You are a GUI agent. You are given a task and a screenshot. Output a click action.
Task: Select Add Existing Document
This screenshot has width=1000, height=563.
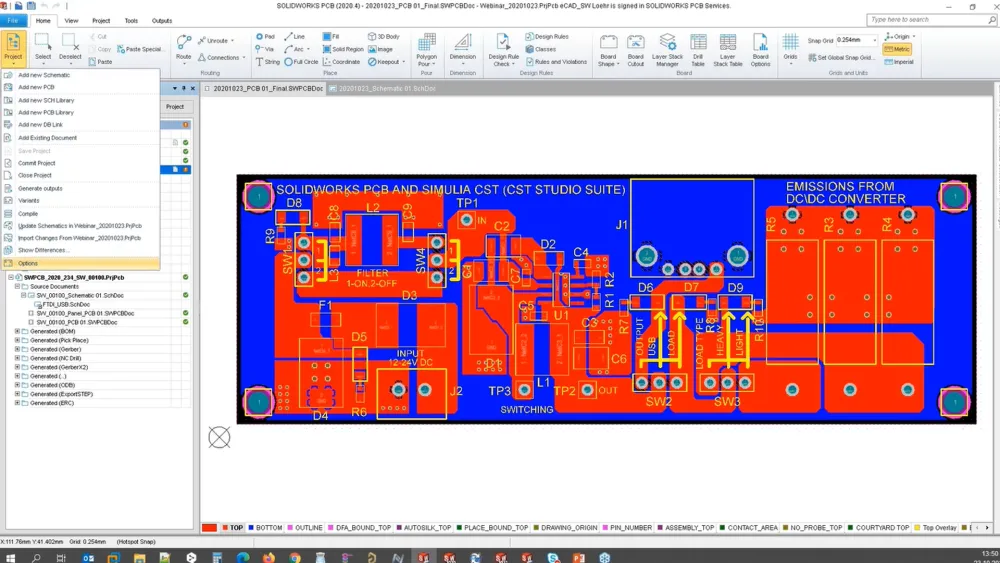(x=80, y=138)
